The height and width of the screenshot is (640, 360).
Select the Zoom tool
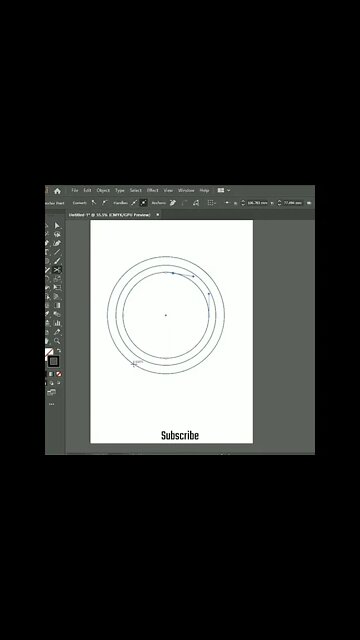tap(57, 341)
